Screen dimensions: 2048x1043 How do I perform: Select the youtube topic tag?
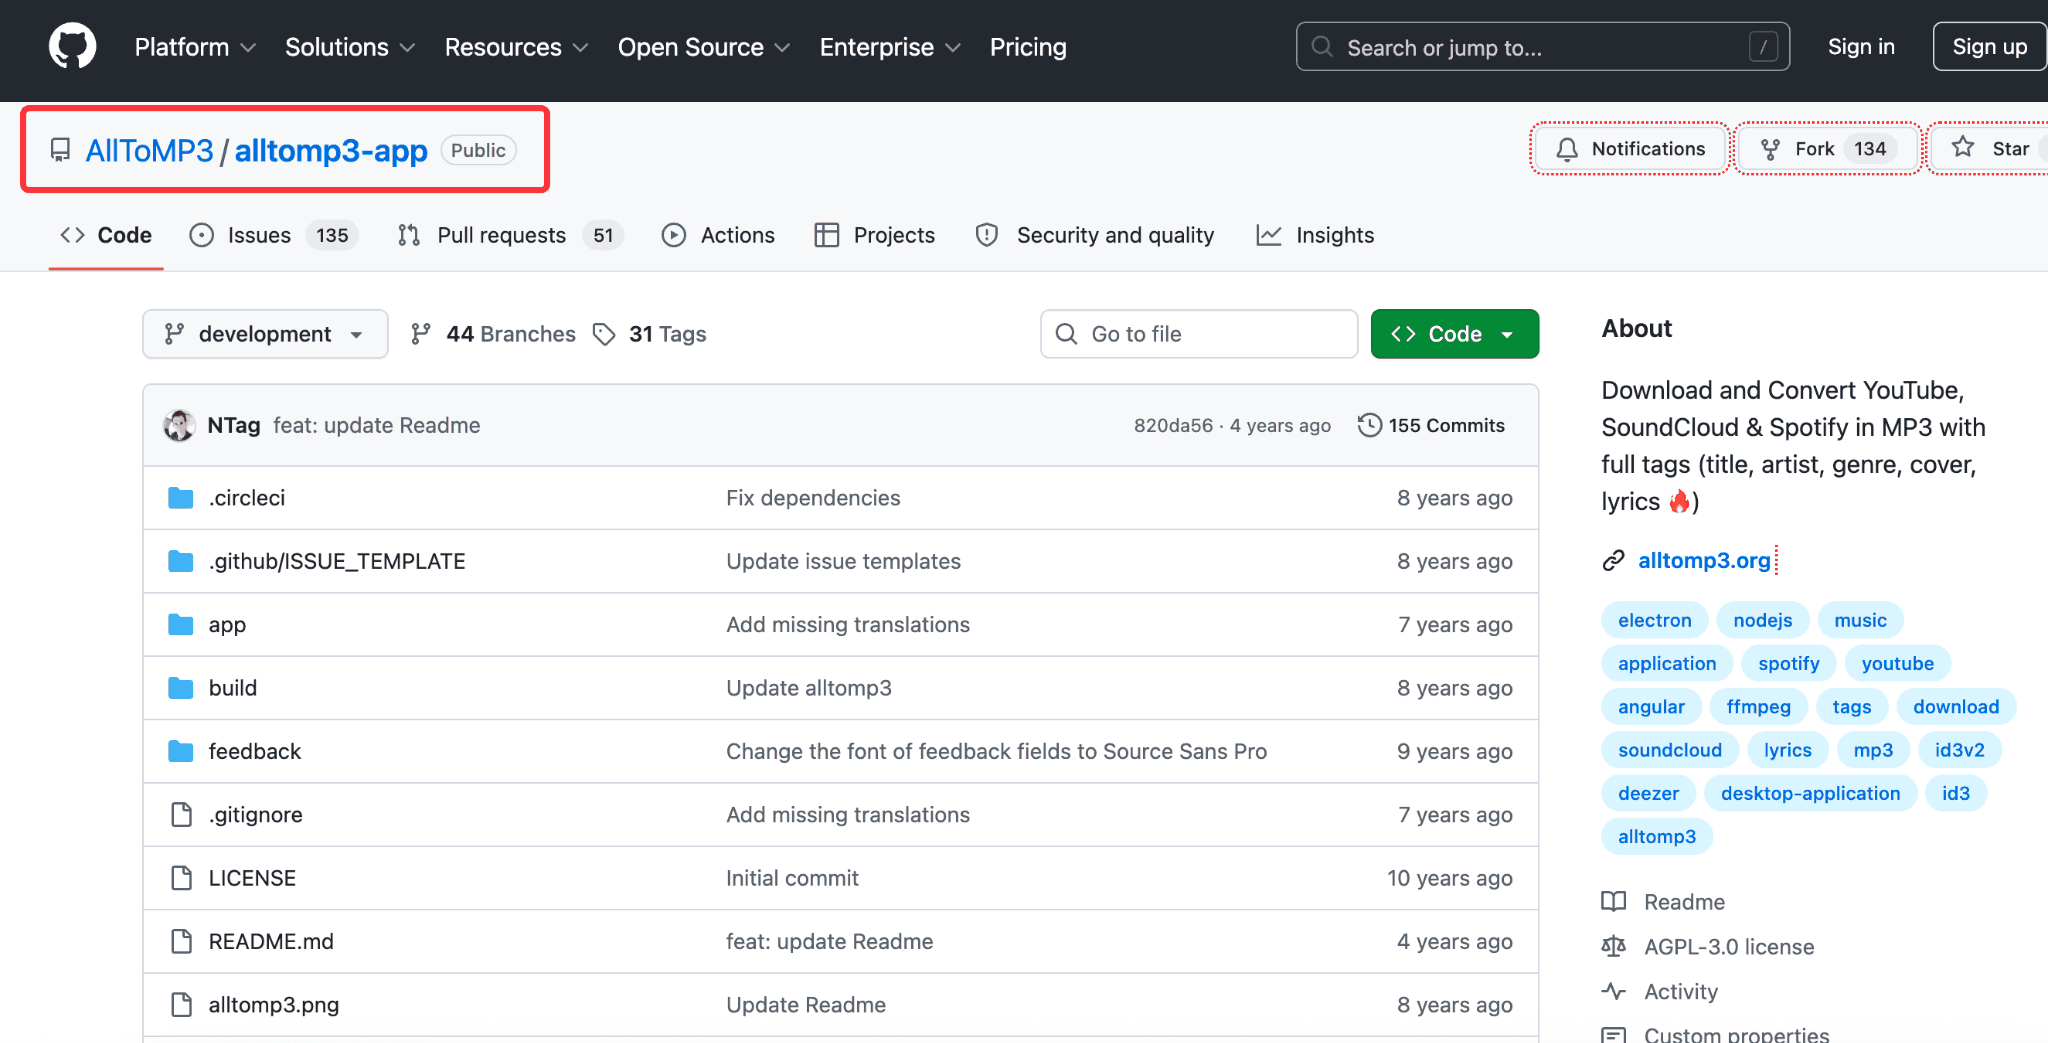(x=1898, y=663)
